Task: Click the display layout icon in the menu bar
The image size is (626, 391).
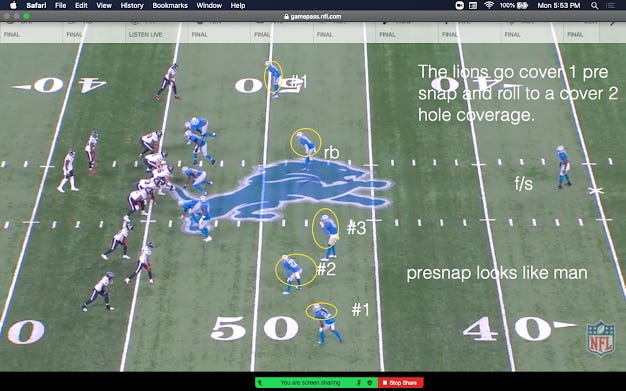Action: coord(473,6)
